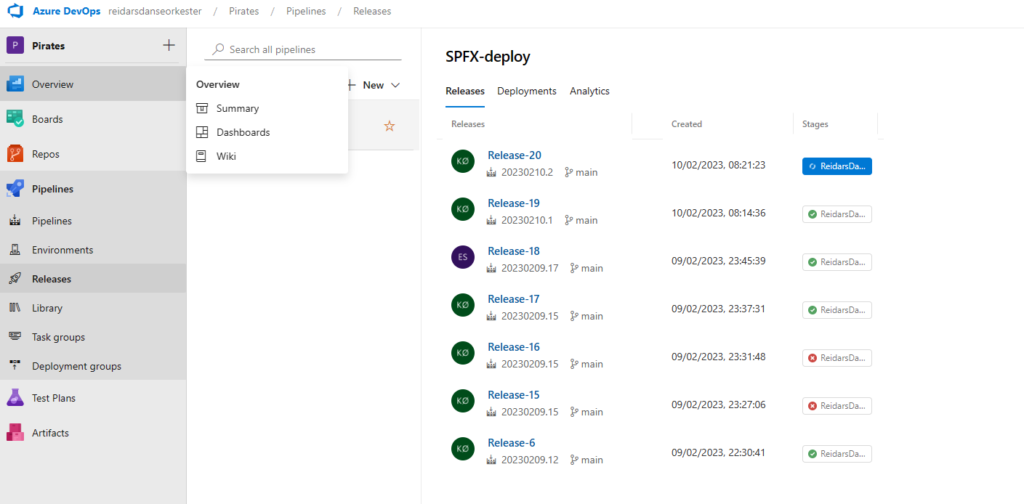Click the Environments icon
Viewport: 1024px width, 504px height.
point(15,250)
